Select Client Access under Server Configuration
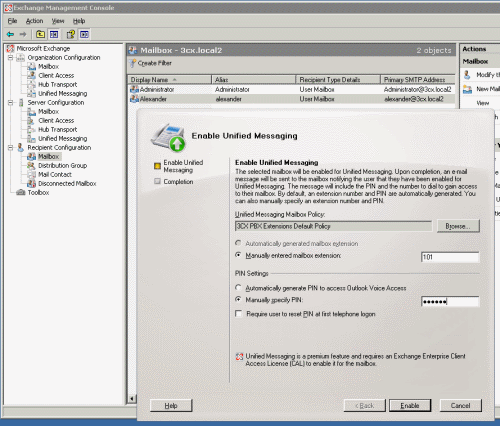This screenshot has height=426, width=500. (56, 121)
